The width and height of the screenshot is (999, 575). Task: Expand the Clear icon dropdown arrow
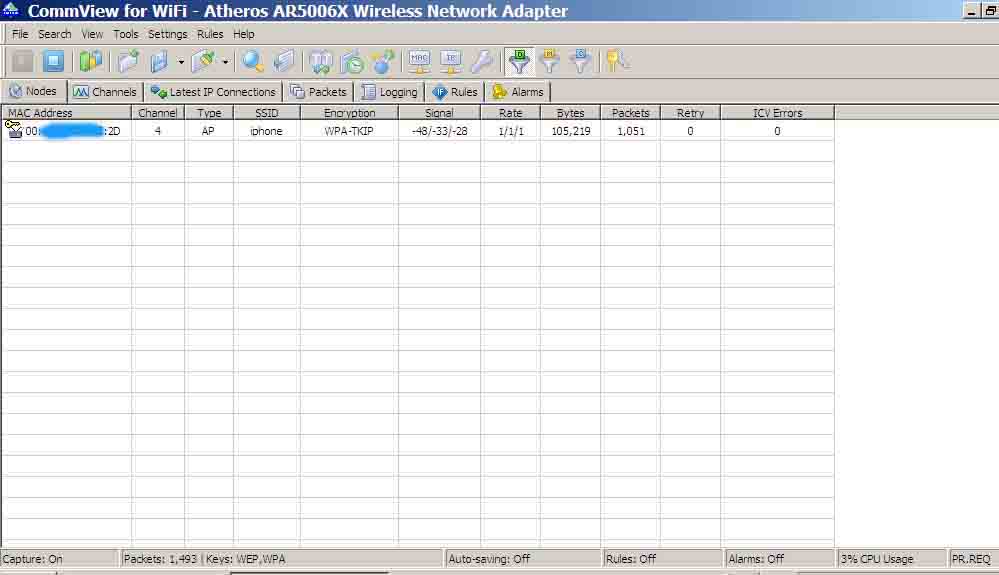click(226, 62)
